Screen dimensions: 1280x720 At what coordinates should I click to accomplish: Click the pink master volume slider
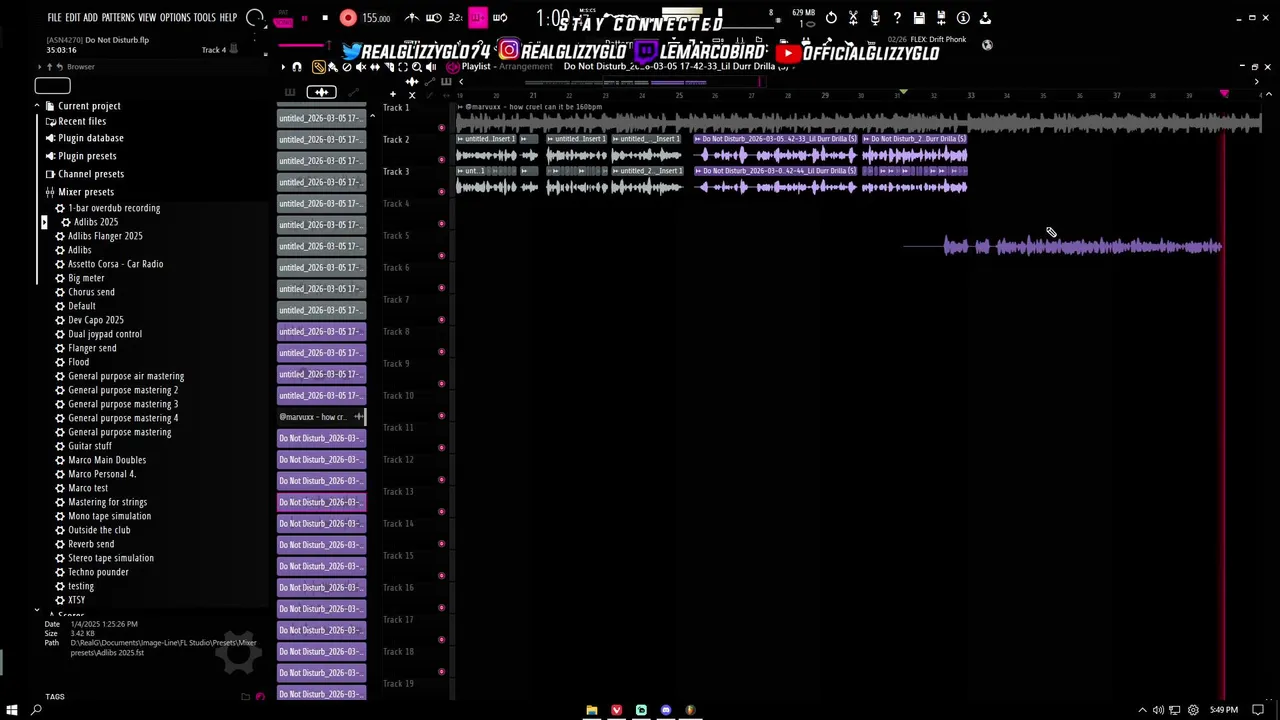(301, 45)
